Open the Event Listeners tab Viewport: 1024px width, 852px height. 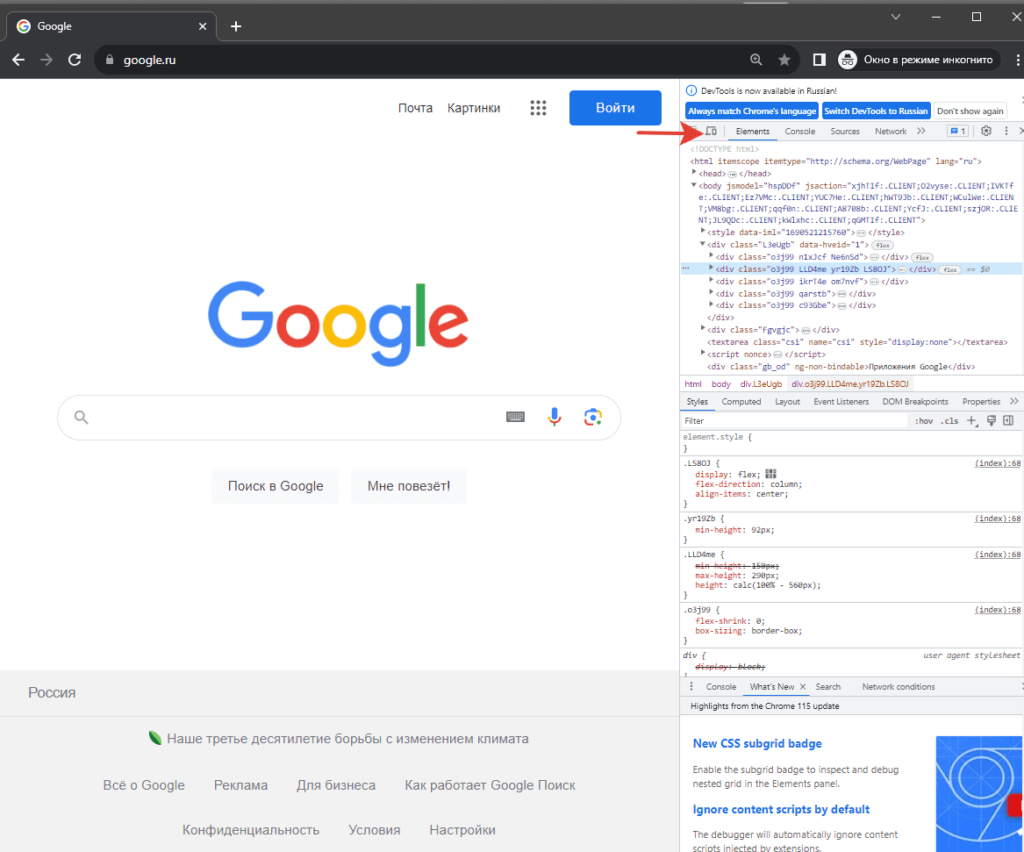[x=841, y=402]
